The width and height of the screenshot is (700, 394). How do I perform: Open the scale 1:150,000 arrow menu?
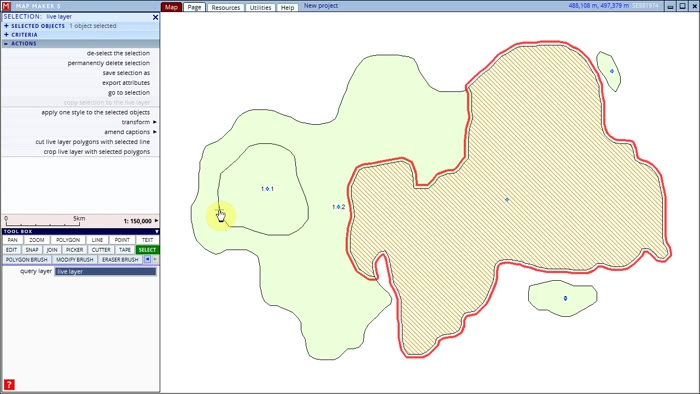[x=156, y=221]
